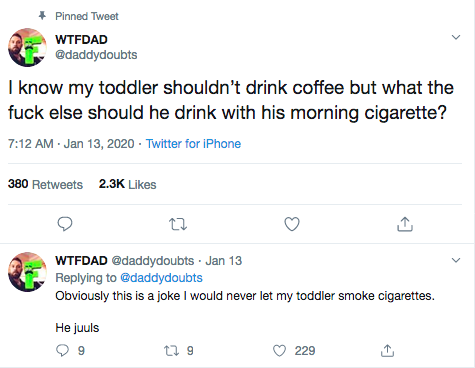View the 2.3K Likes list
Image resolution: width=475 pixels, height=368 pixels.
[127, 184]
